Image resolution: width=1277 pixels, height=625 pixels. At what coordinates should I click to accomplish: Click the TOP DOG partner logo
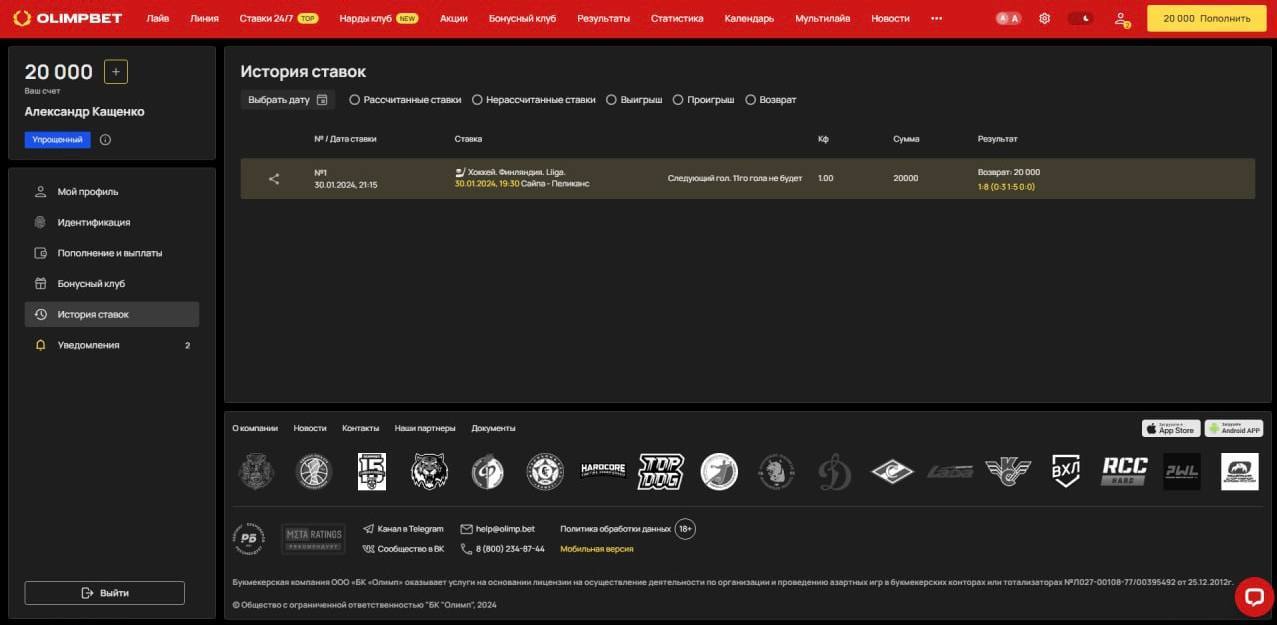point(661,471)
